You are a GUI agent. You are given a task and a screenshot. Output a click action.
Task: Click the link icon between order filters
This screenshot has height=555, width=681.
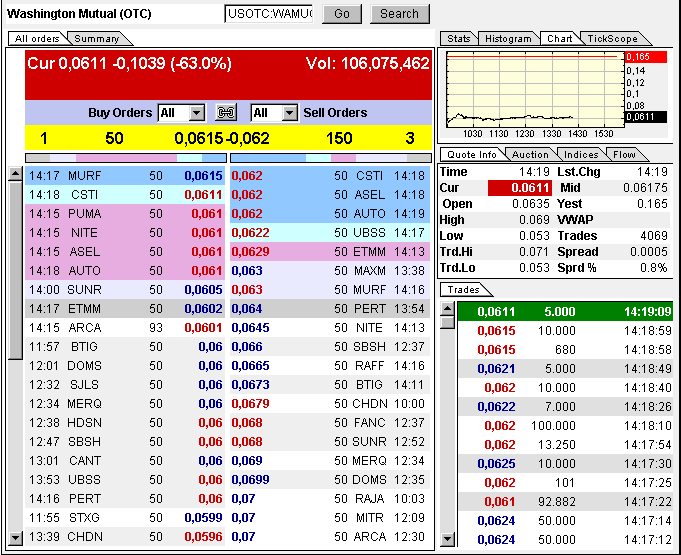point(226,113)
